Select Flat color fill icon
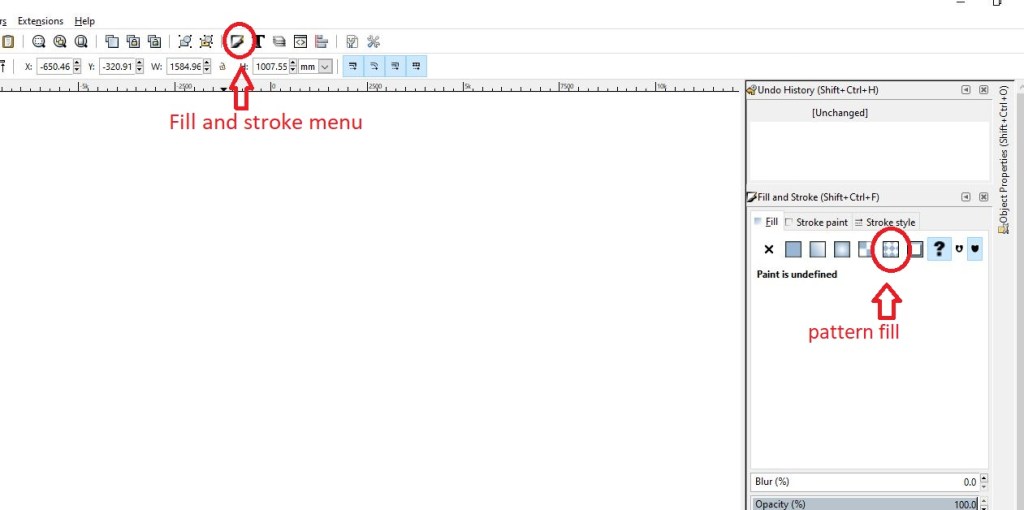 (x=793, y=249)
